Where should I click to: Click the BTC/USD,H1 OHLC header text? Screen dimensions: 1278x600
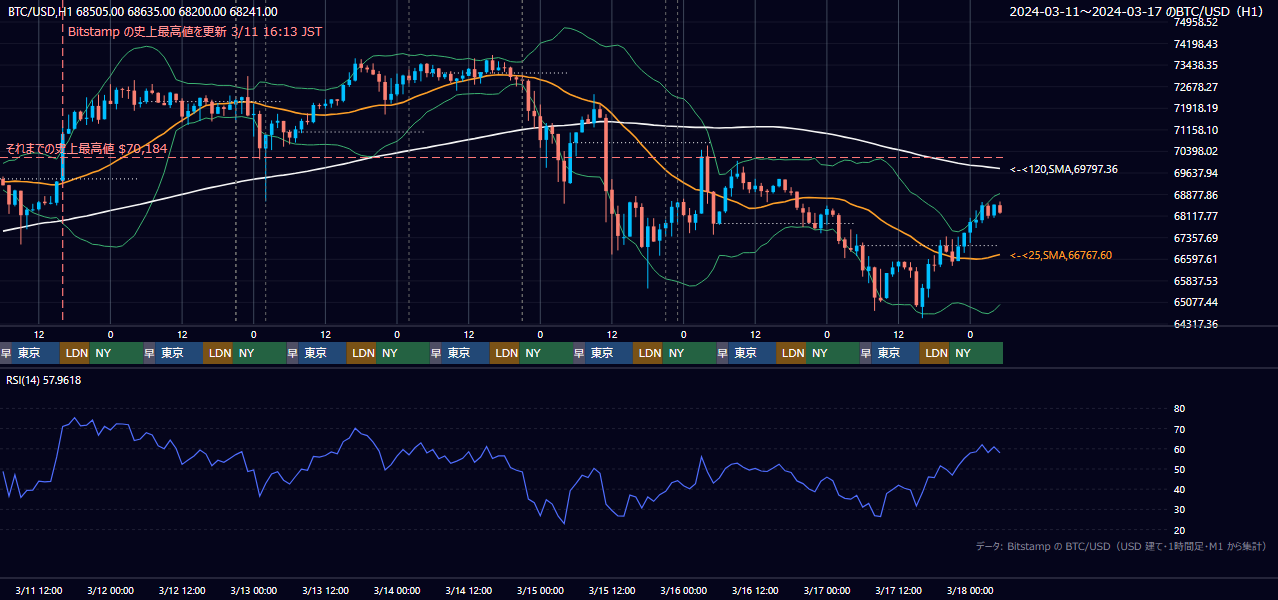click(x=142, y=12)
